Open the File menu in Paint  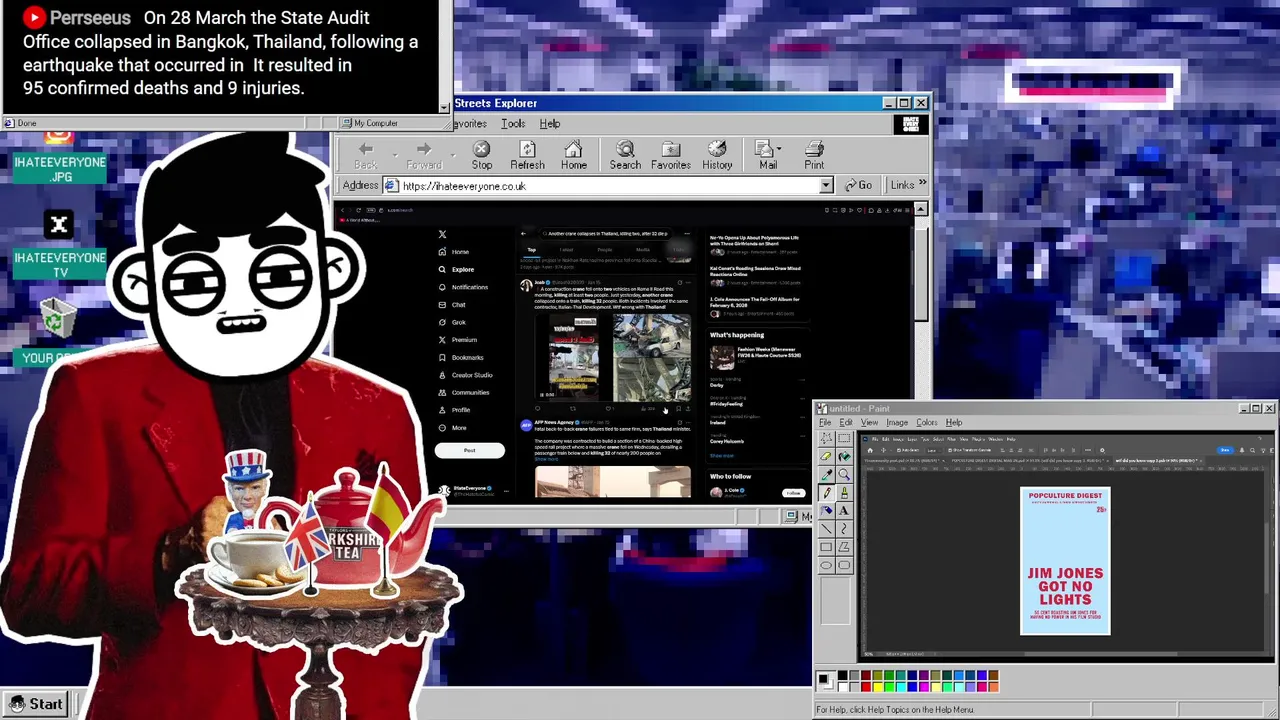[x=825, y=422]
